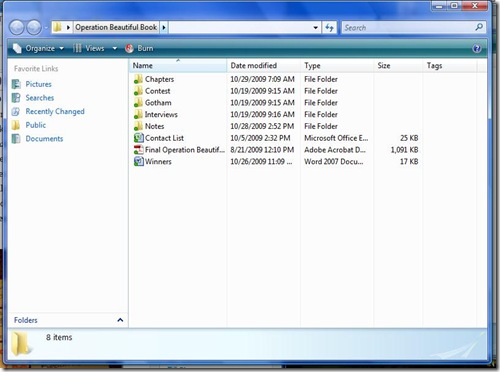Click the search magnifier icon
The image size is (500, 372).
point(479,27)
